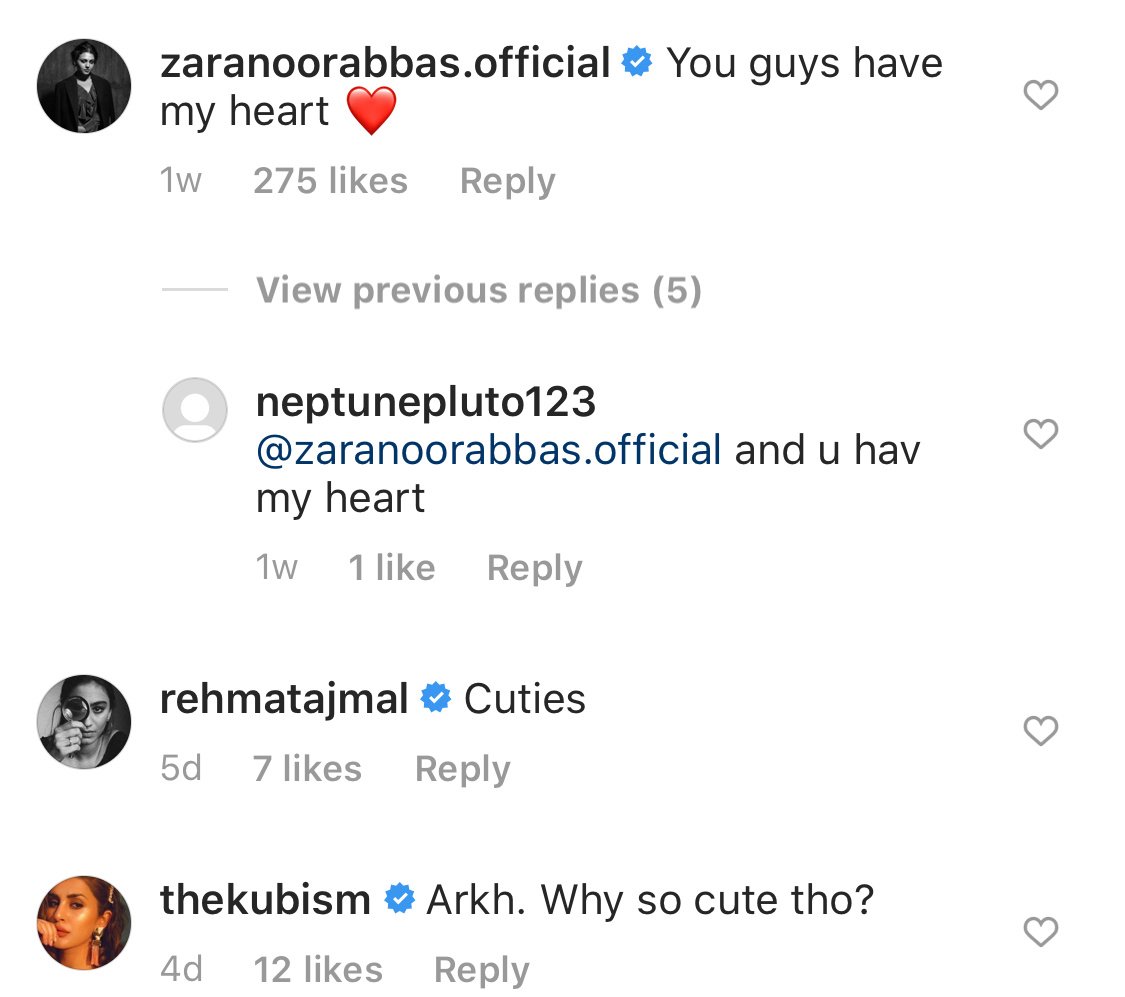Open neptunepluto123 username link
Viewport: 1125px width, 997px height.
point(426,402)
